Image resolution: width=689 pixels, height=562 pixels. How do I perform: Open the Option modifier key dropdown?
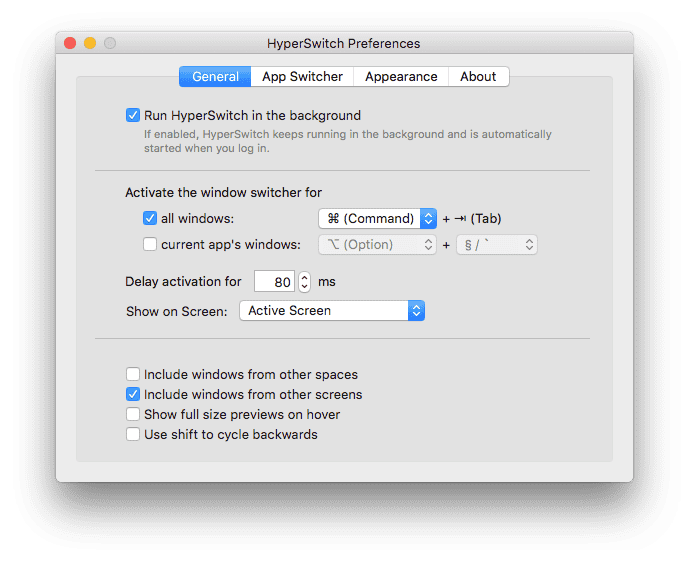(x=377, y=244)
